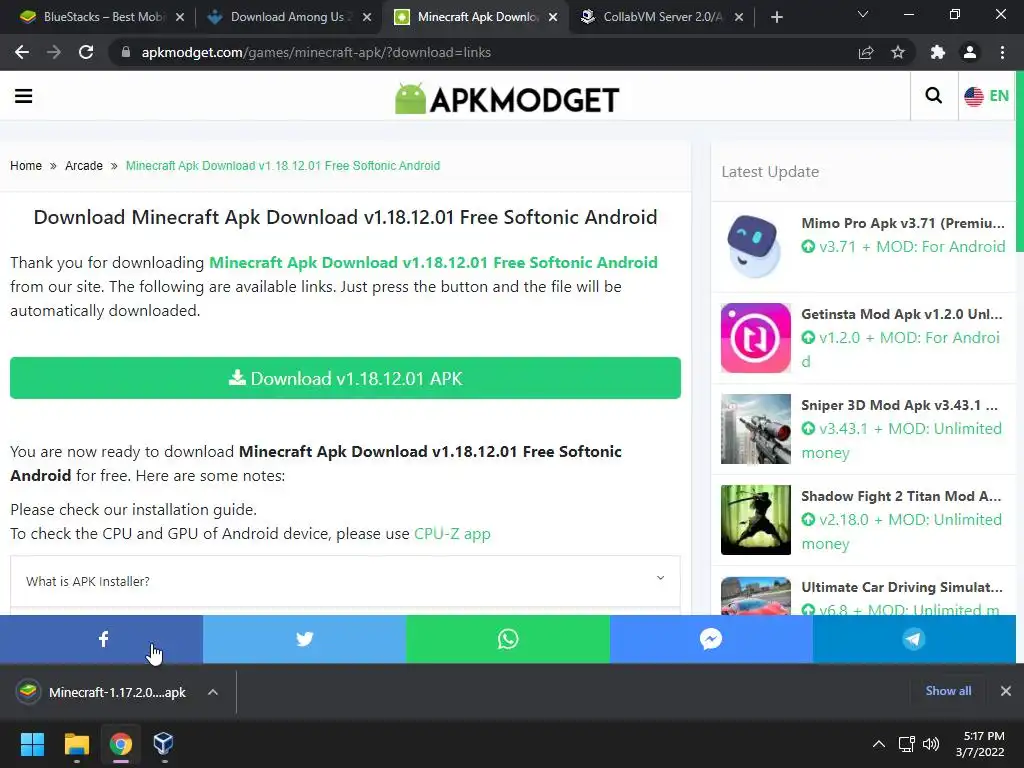Bookmark this page with star

[898, 52]
